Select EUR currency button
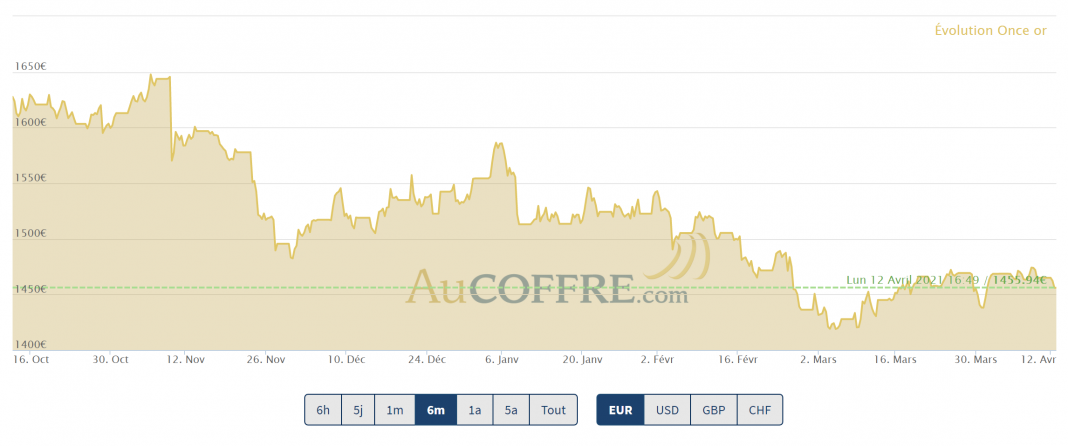This screenshot has width=1068, height=446. point(620,410)
